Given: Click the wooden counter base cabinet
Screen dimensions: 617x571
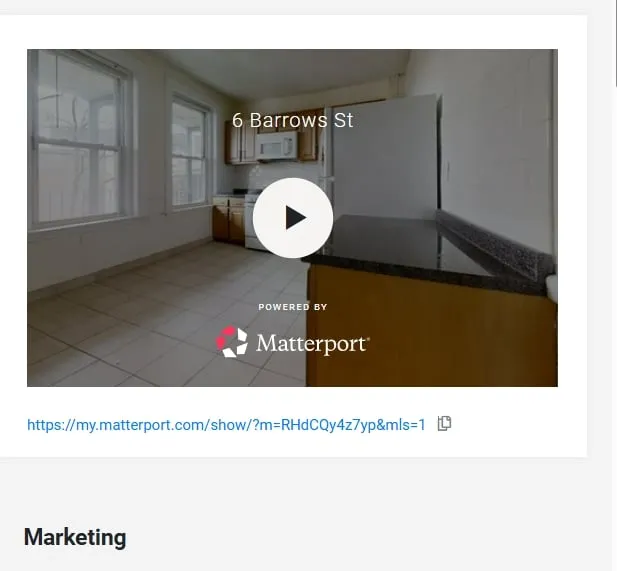Looking at the screenshot, I should tap(430, 330).
